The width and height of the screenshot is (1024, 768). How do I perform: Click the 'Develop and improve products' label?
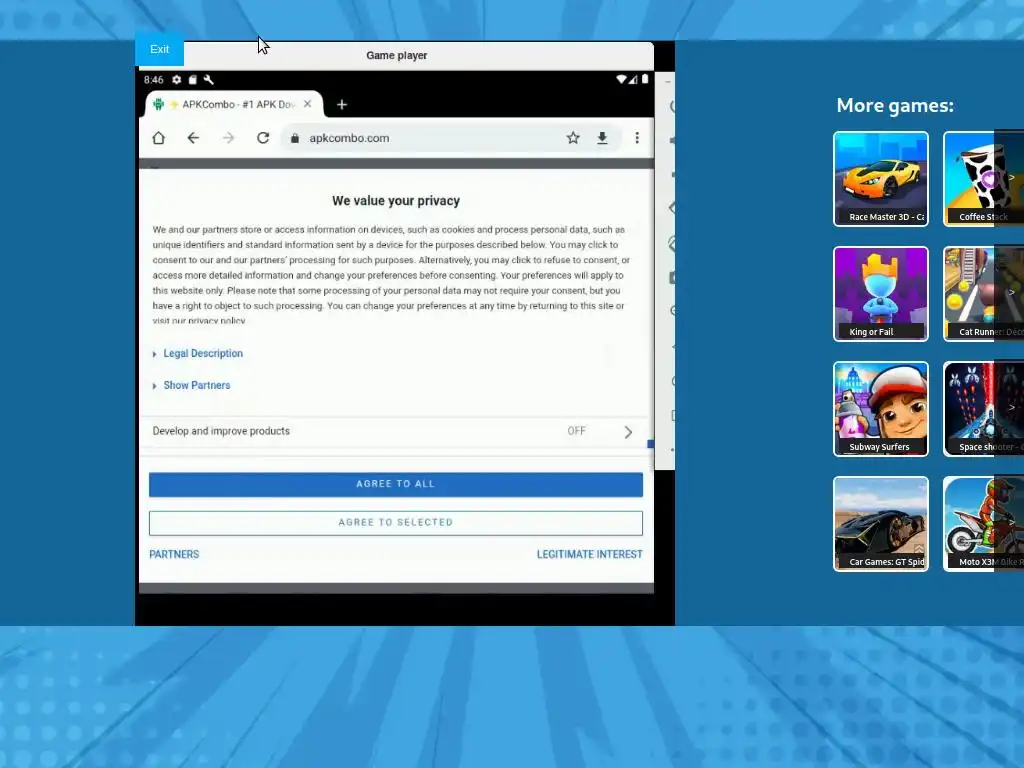[x=221, y=431]
